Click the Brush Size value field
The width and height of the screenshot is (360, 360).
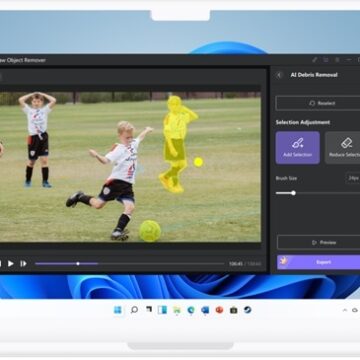[x=352, y=178]
